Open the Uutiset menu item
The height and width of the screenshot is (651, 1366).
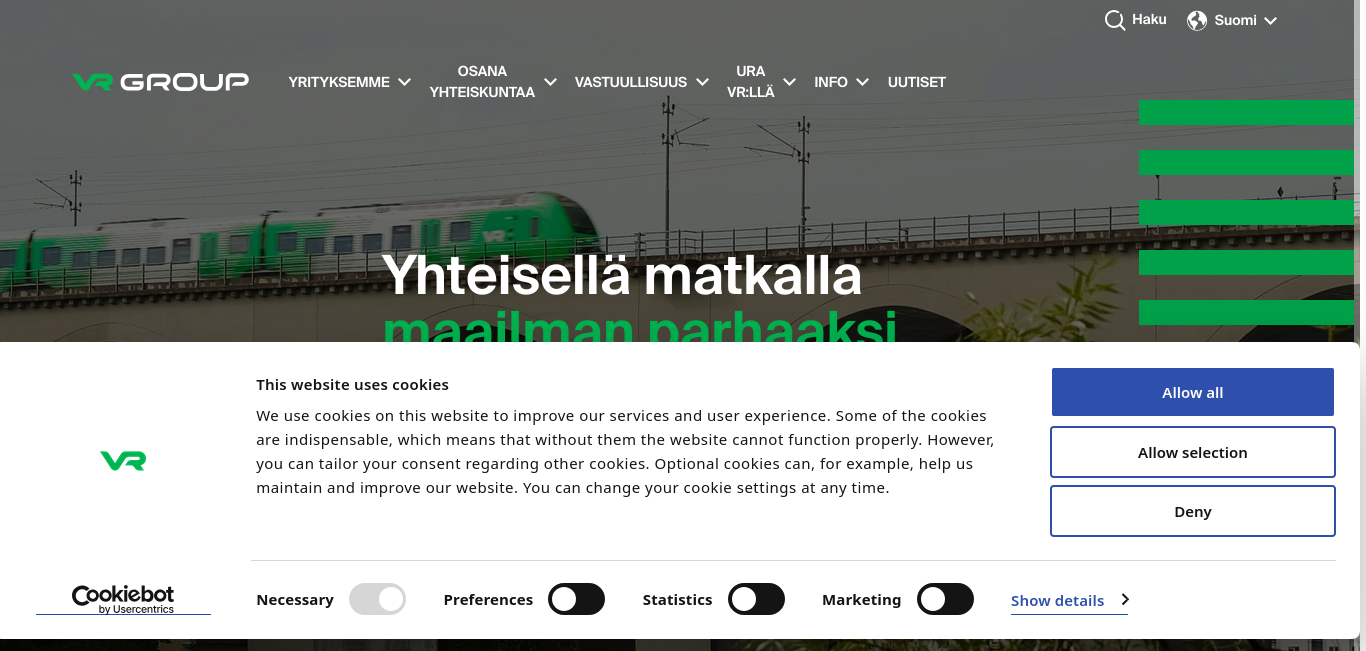(917, 82)
